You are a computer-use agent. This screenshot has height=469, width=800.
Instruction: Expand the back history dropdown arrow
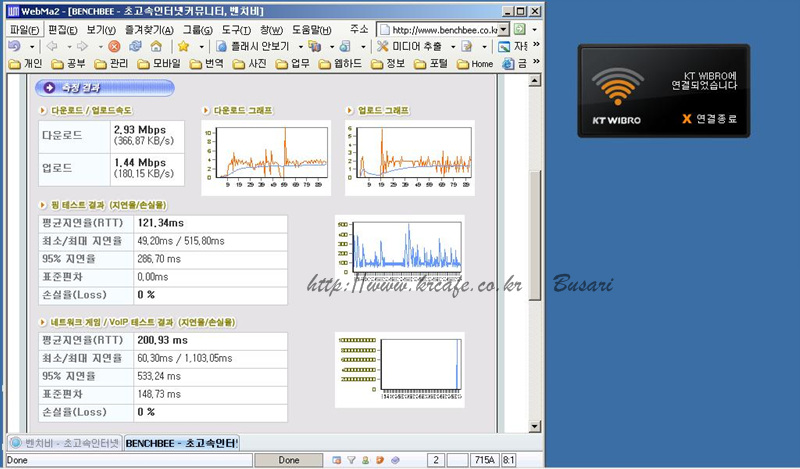[69, 47]
